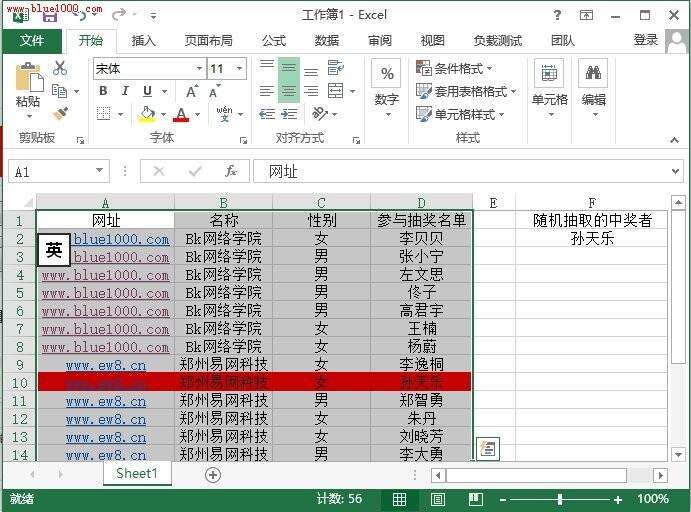Screen dimensions: 691x512
Task: Expand the formula bar
Action: 675,171
